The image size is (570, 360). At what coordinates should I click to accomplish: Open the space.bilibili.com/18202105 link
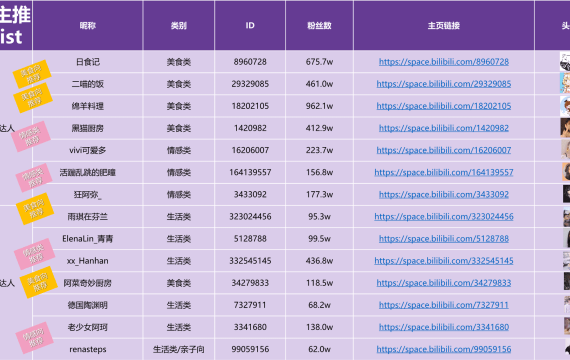(x=443, y=106)
